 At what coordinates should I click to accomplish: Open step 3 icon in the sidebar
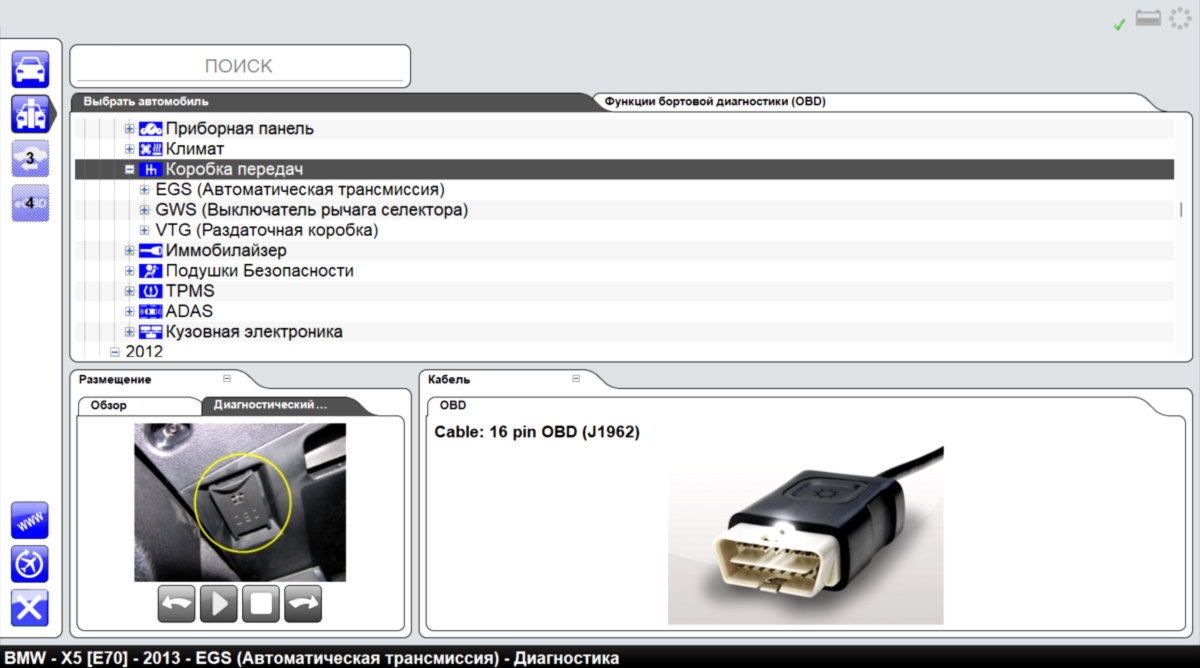[30, 158]
